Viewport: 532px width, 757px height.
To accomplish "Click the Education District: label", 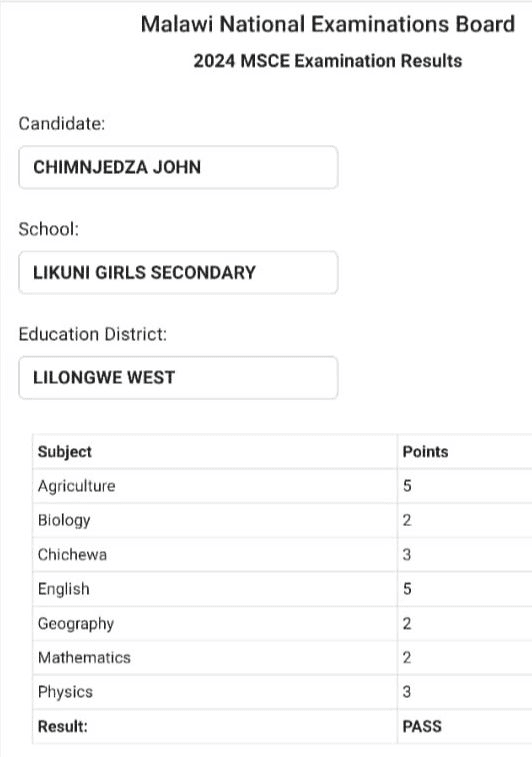I will 93,334.
